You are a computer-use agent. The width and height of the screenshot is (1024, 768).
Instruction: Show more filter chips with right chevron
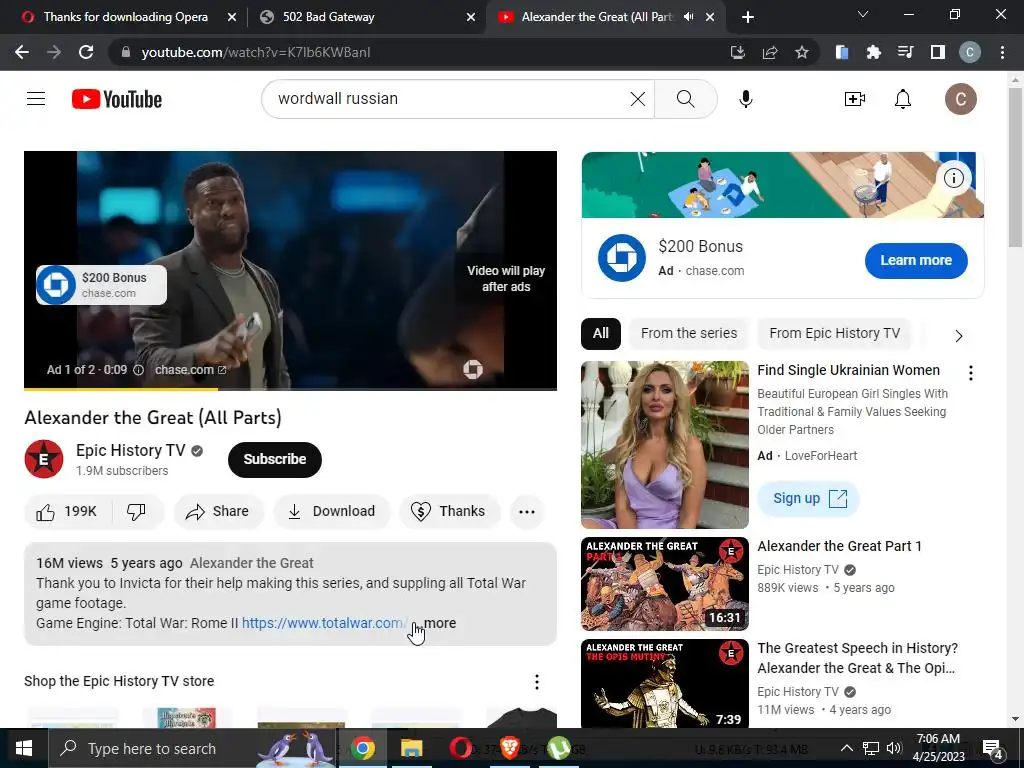(958, 336)
